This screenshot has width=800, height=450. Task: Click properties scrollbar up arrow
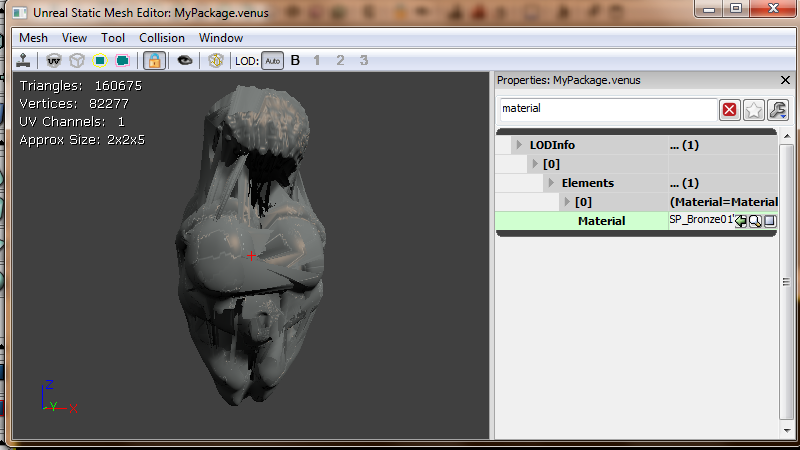pyautogui.click(x=787, y=136)
